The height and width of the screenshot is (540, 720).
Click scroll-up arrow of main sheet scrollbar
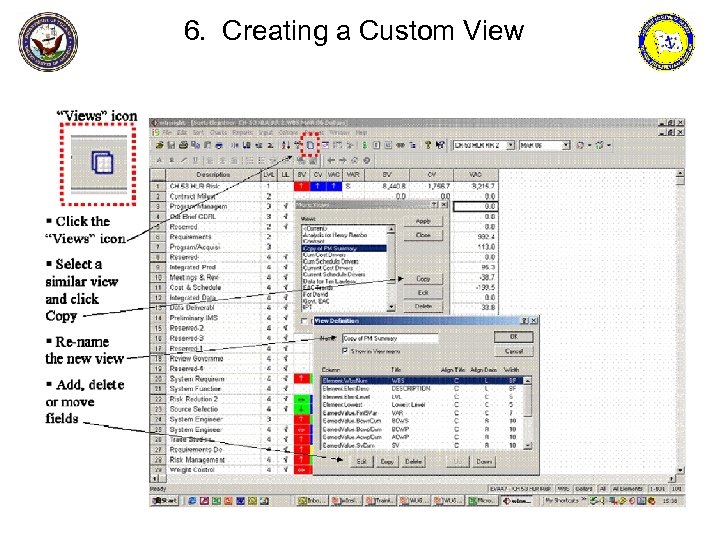pyautogui.click(x=680, y=174)
